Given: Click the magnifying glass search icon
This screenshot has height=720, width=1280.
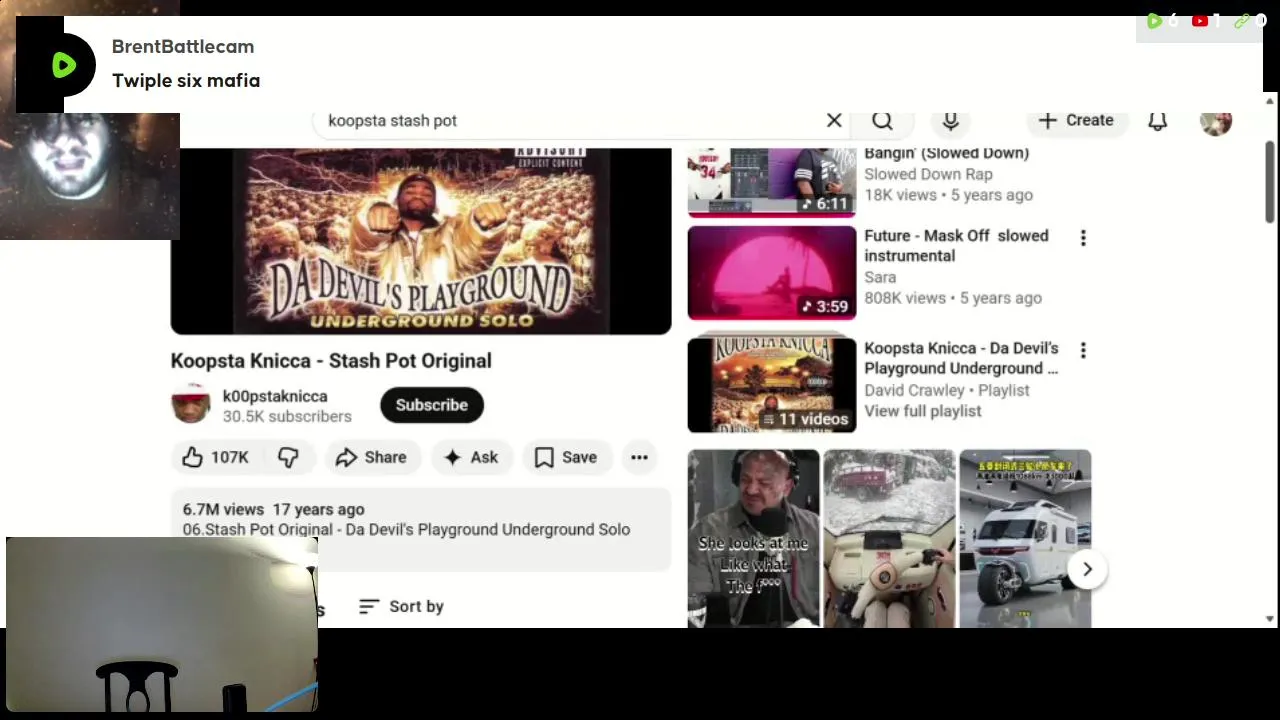Looking at the screenshot, I should tap(882, 120).
